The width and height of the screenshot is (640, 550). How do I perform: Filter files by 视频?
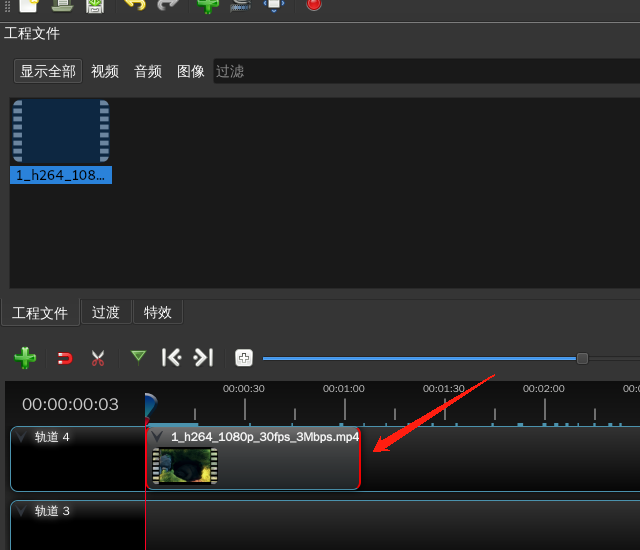(105, 71)
